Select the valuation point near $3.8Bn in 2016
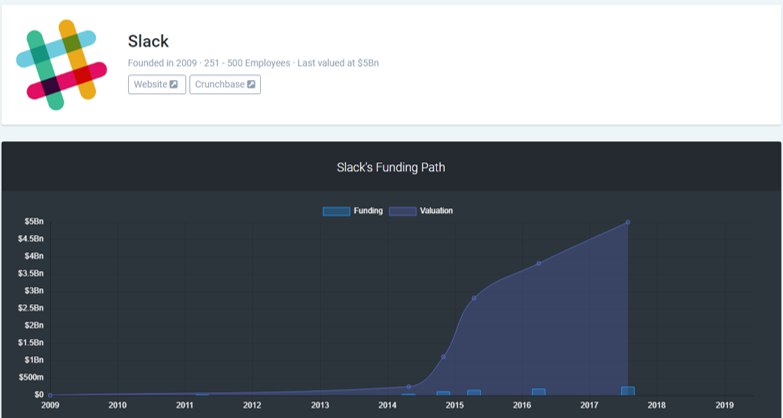 pyautogui.click(x=538, y=263)
